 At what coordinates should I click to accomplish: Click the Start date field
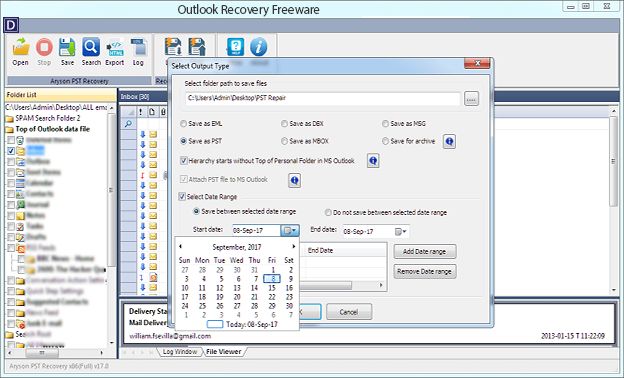pyautogui.click(x=256, y=230)
